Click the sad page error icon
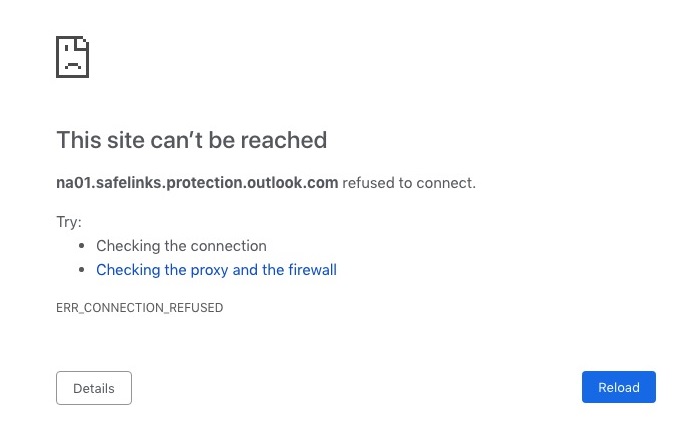This screenshot has height=445, width=679. point(72,57)
